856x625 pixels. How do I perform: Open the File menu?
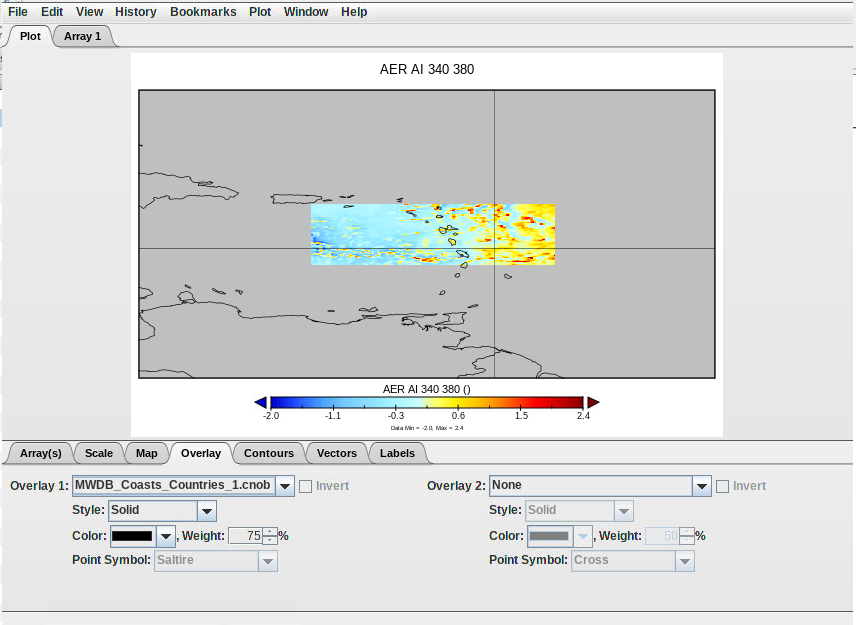17,11
